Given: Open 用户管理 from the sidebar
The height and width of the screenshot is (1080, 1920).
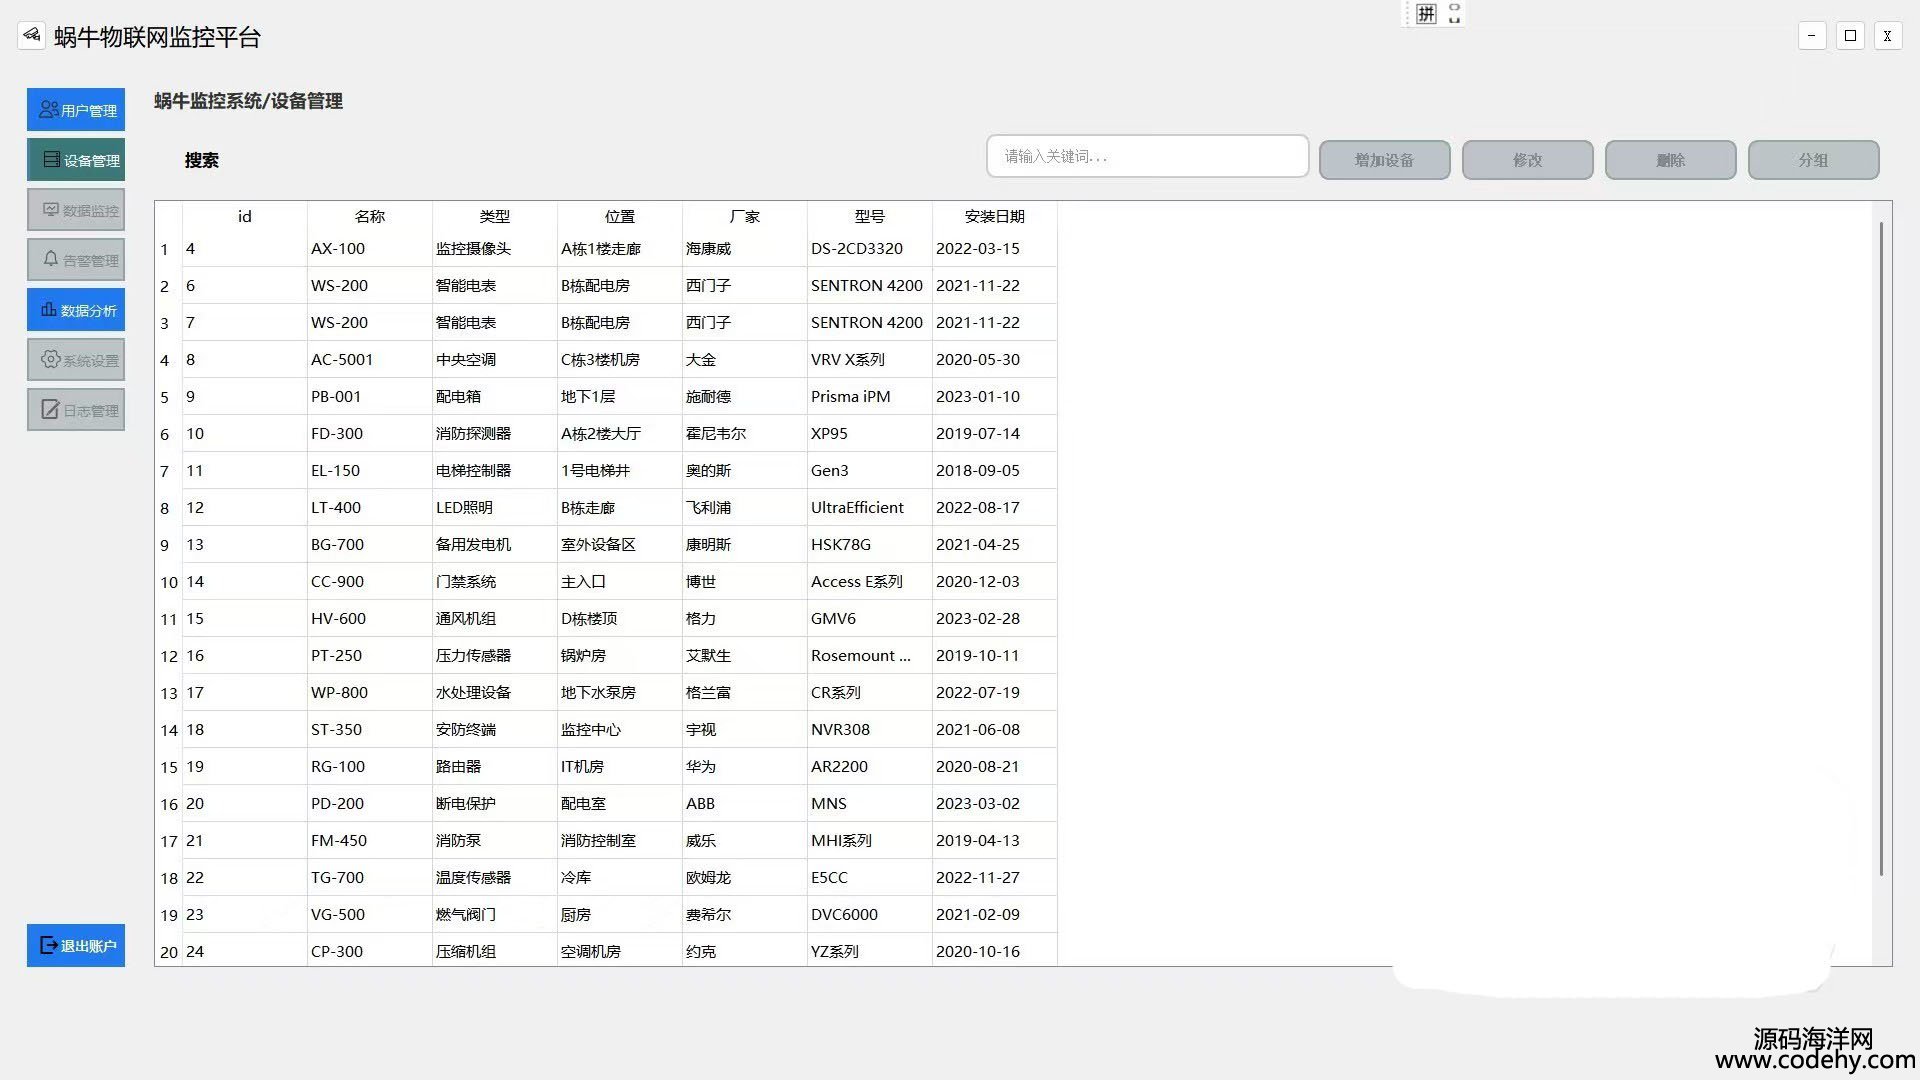Looking at the screenshot, I should [76, 110].
